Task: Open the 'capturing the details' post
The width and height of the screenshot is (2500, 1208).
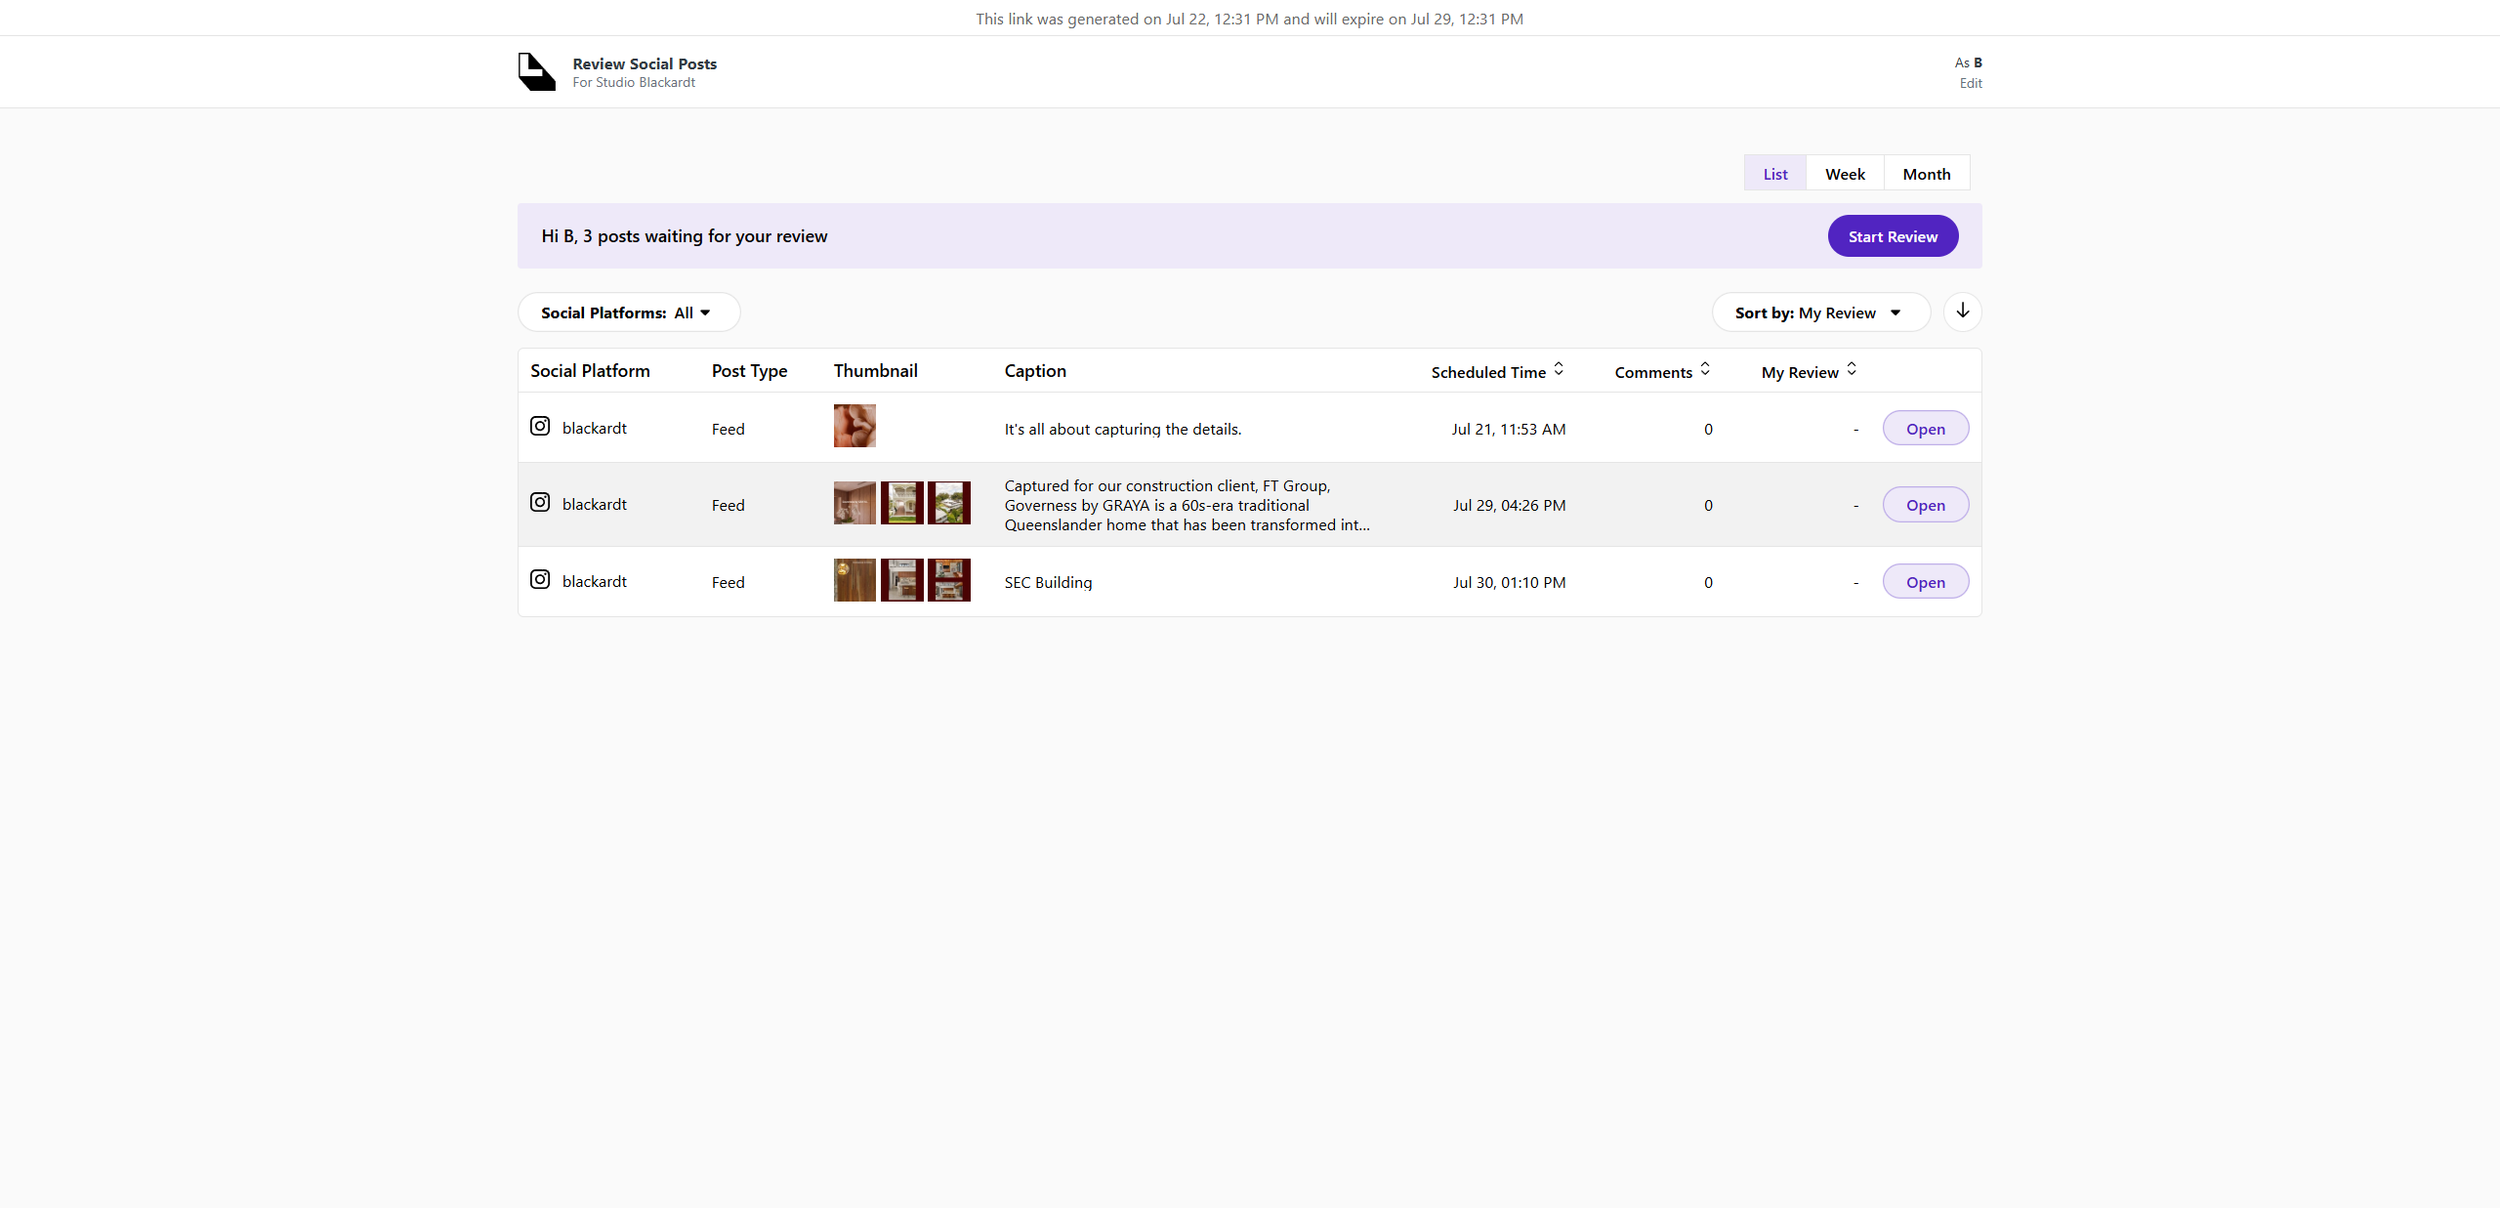Action: (x=1925, y=429)
